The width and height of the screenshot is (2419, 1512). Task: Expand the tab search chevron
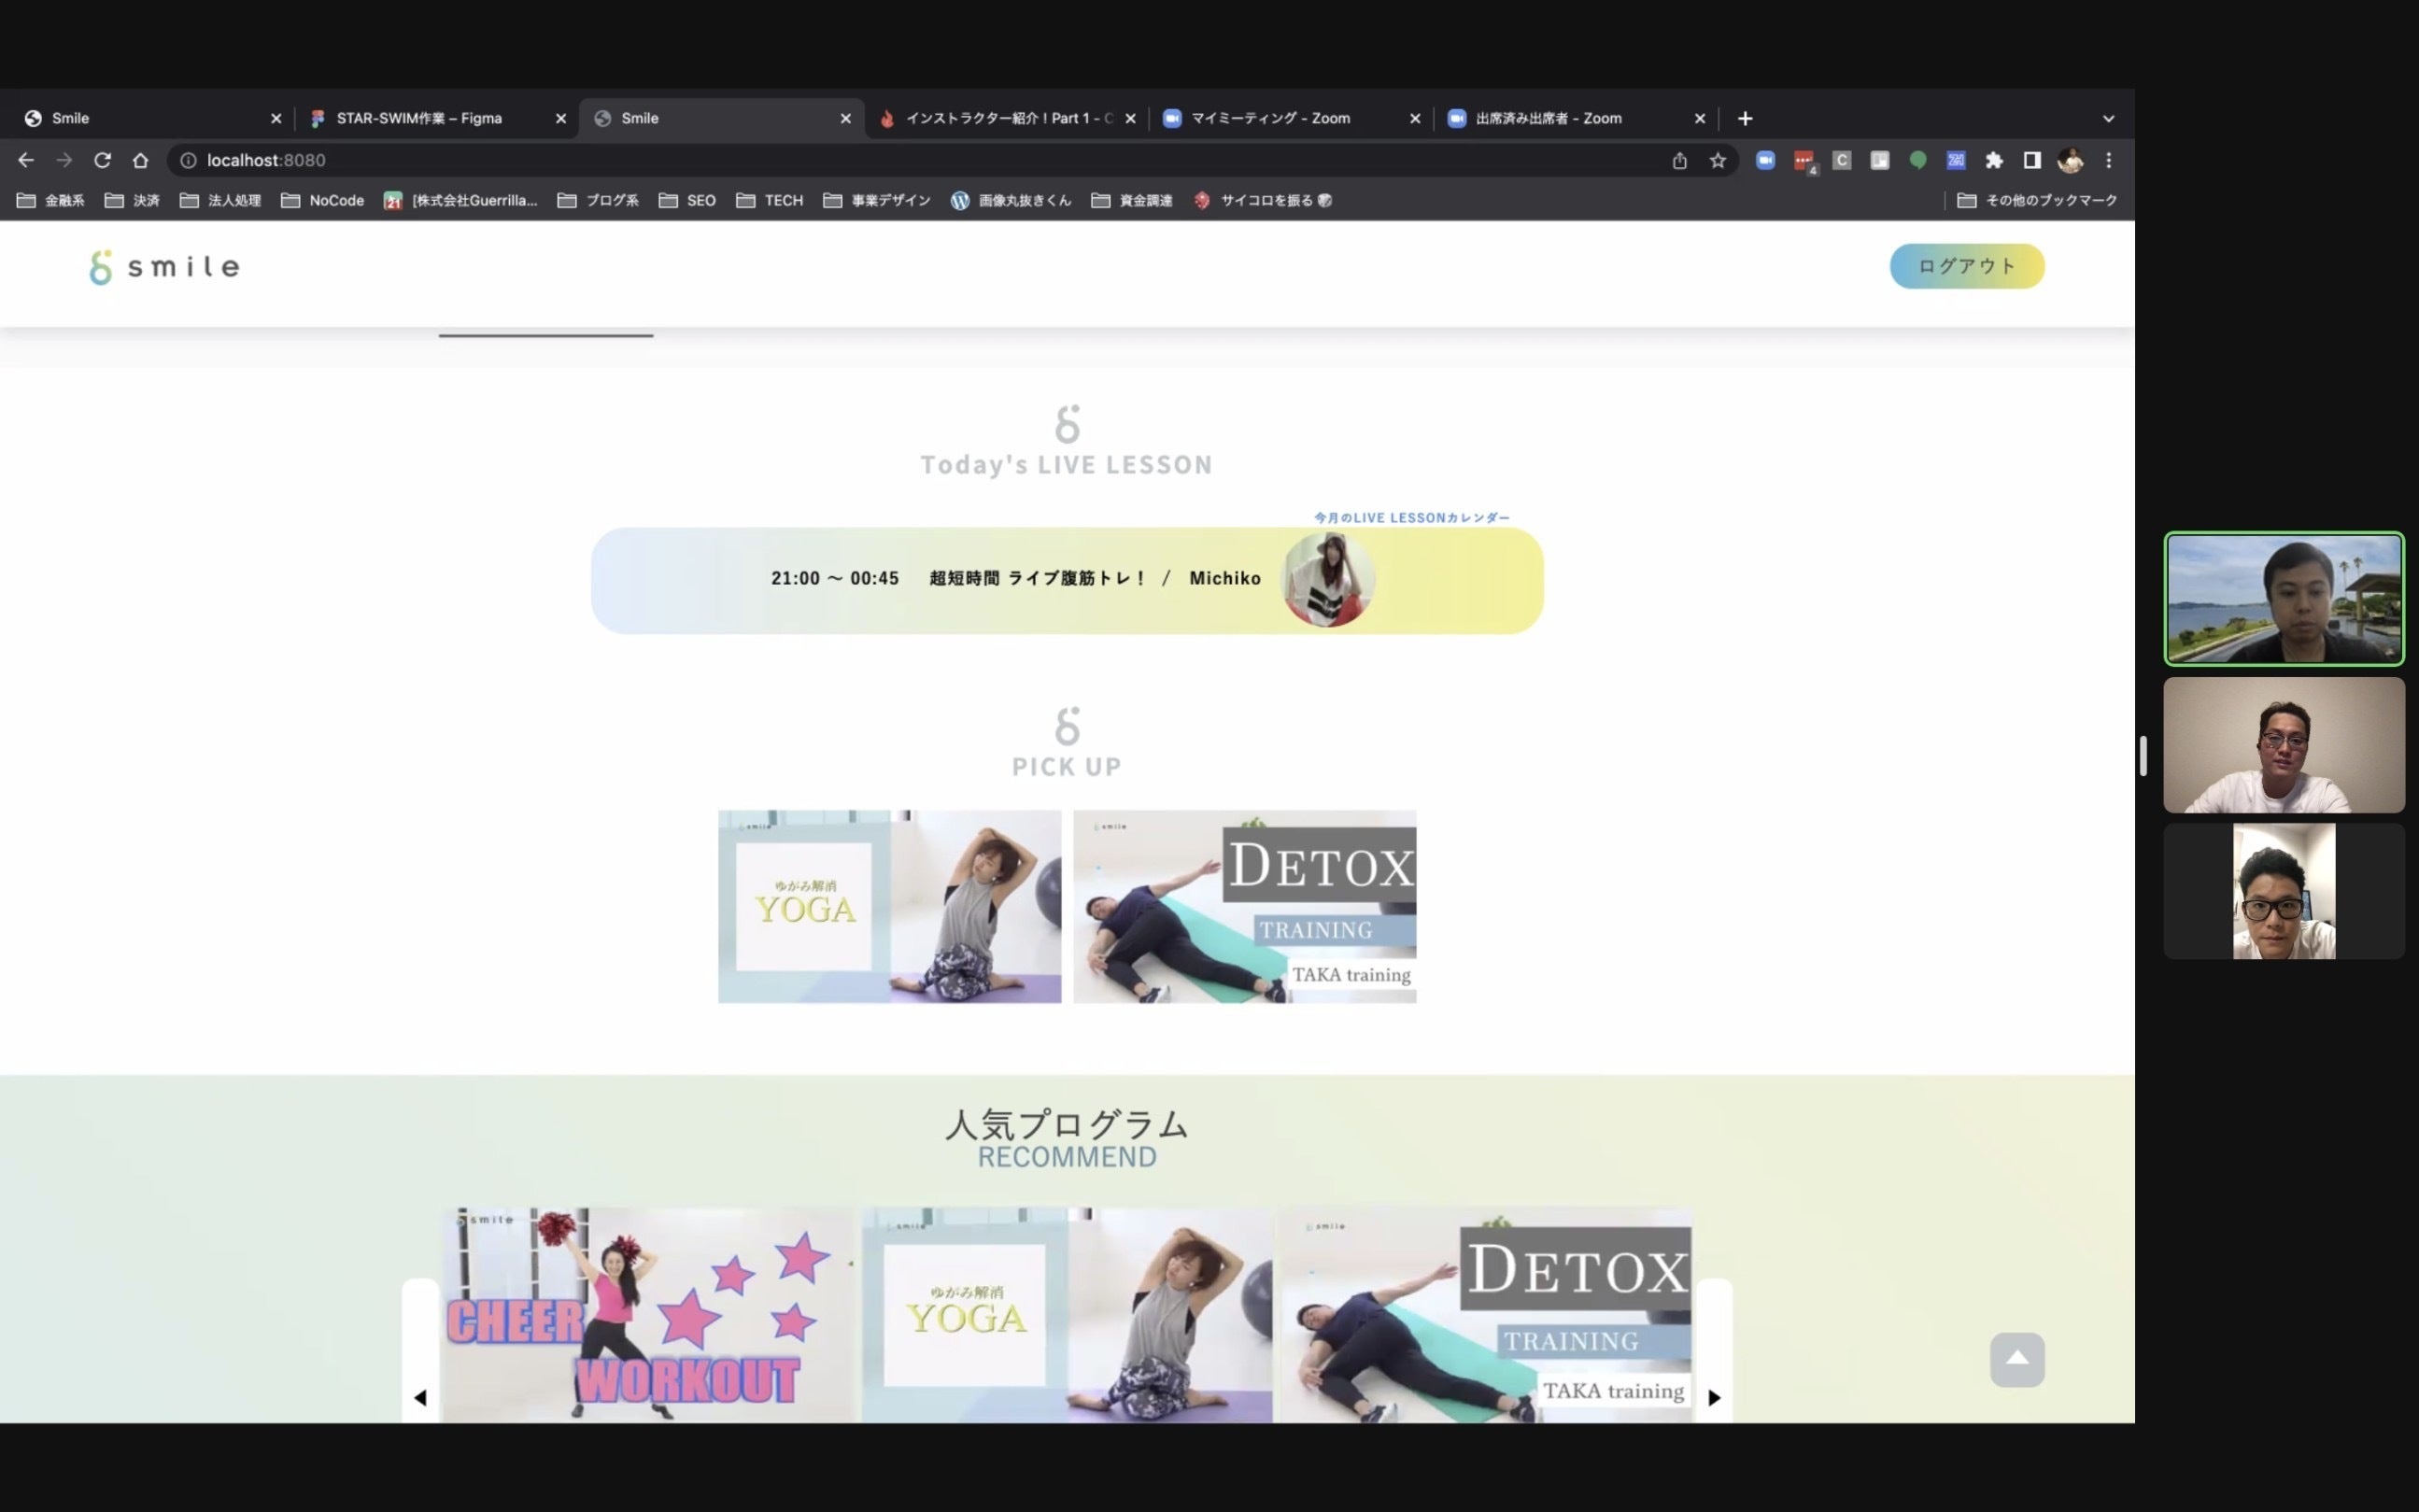point(2108,118)
